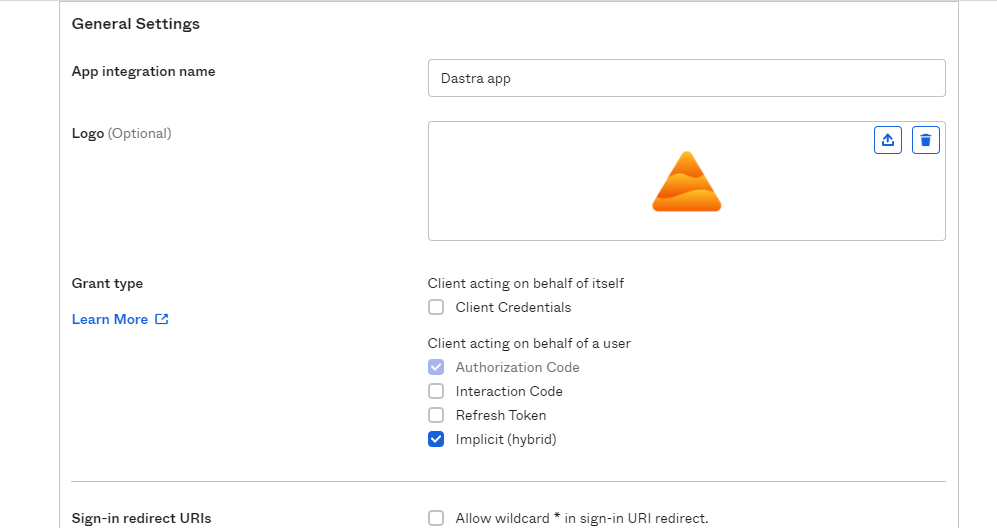Click the 'Client acting on behalf of a user' text

tap(529, 344)
